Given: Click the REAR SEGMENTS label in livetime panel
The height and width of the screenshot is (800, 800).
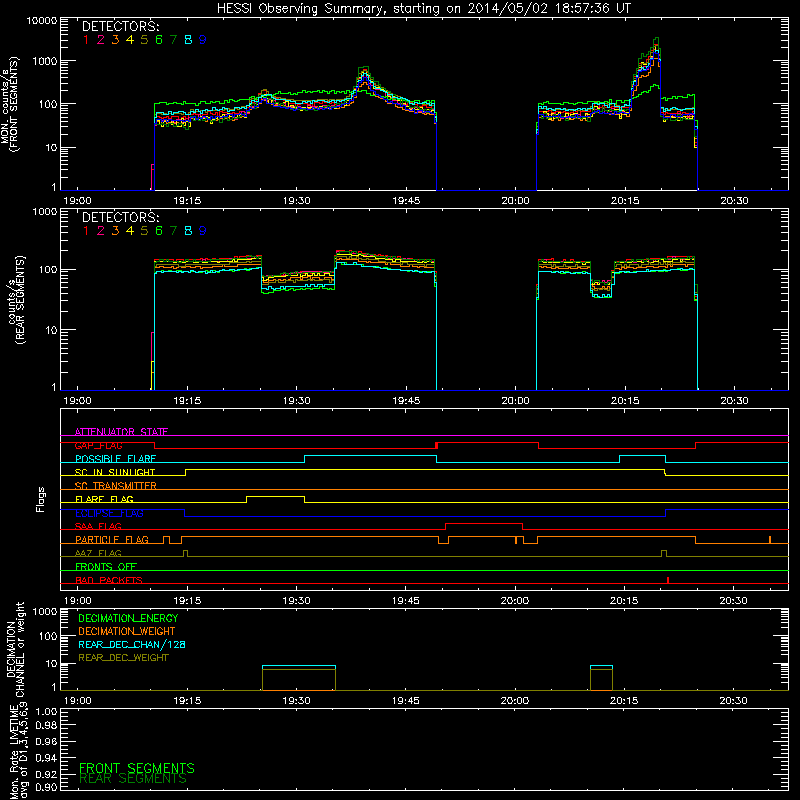Looking at the screenshot, I should point(133,779).
